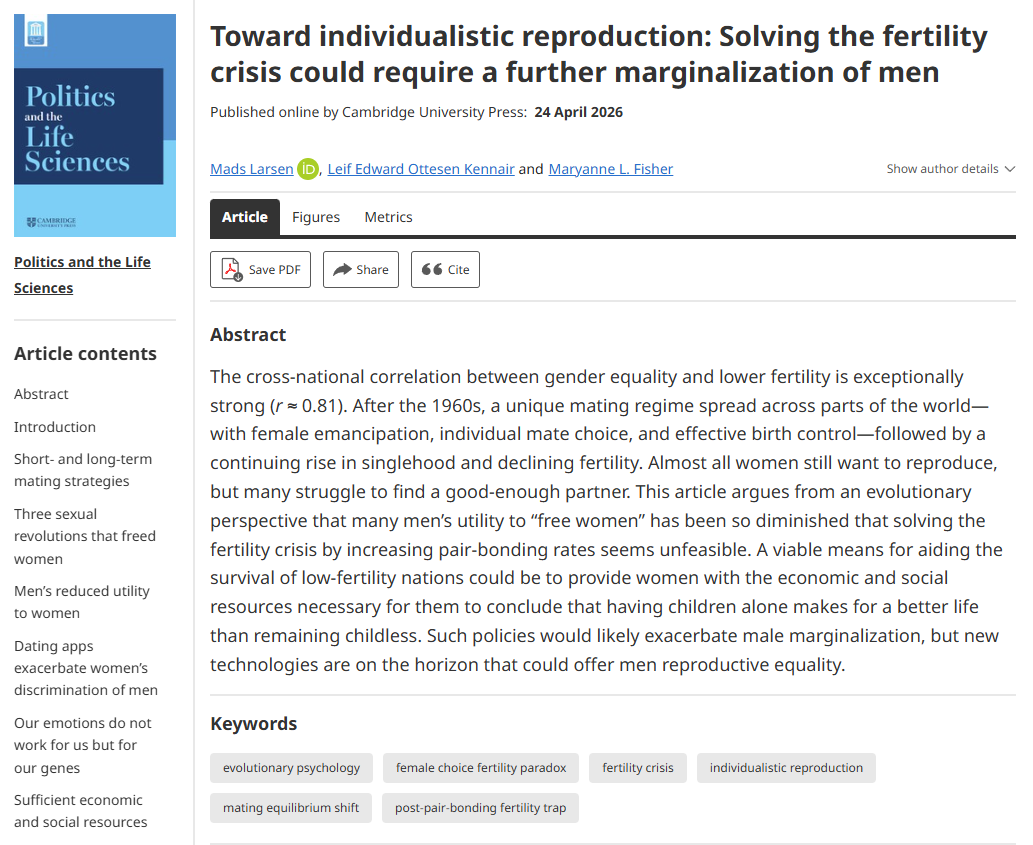1033x845 pixels.
Task: Open the Politics and the Life Sciences journal link
Action: [82, 275]
